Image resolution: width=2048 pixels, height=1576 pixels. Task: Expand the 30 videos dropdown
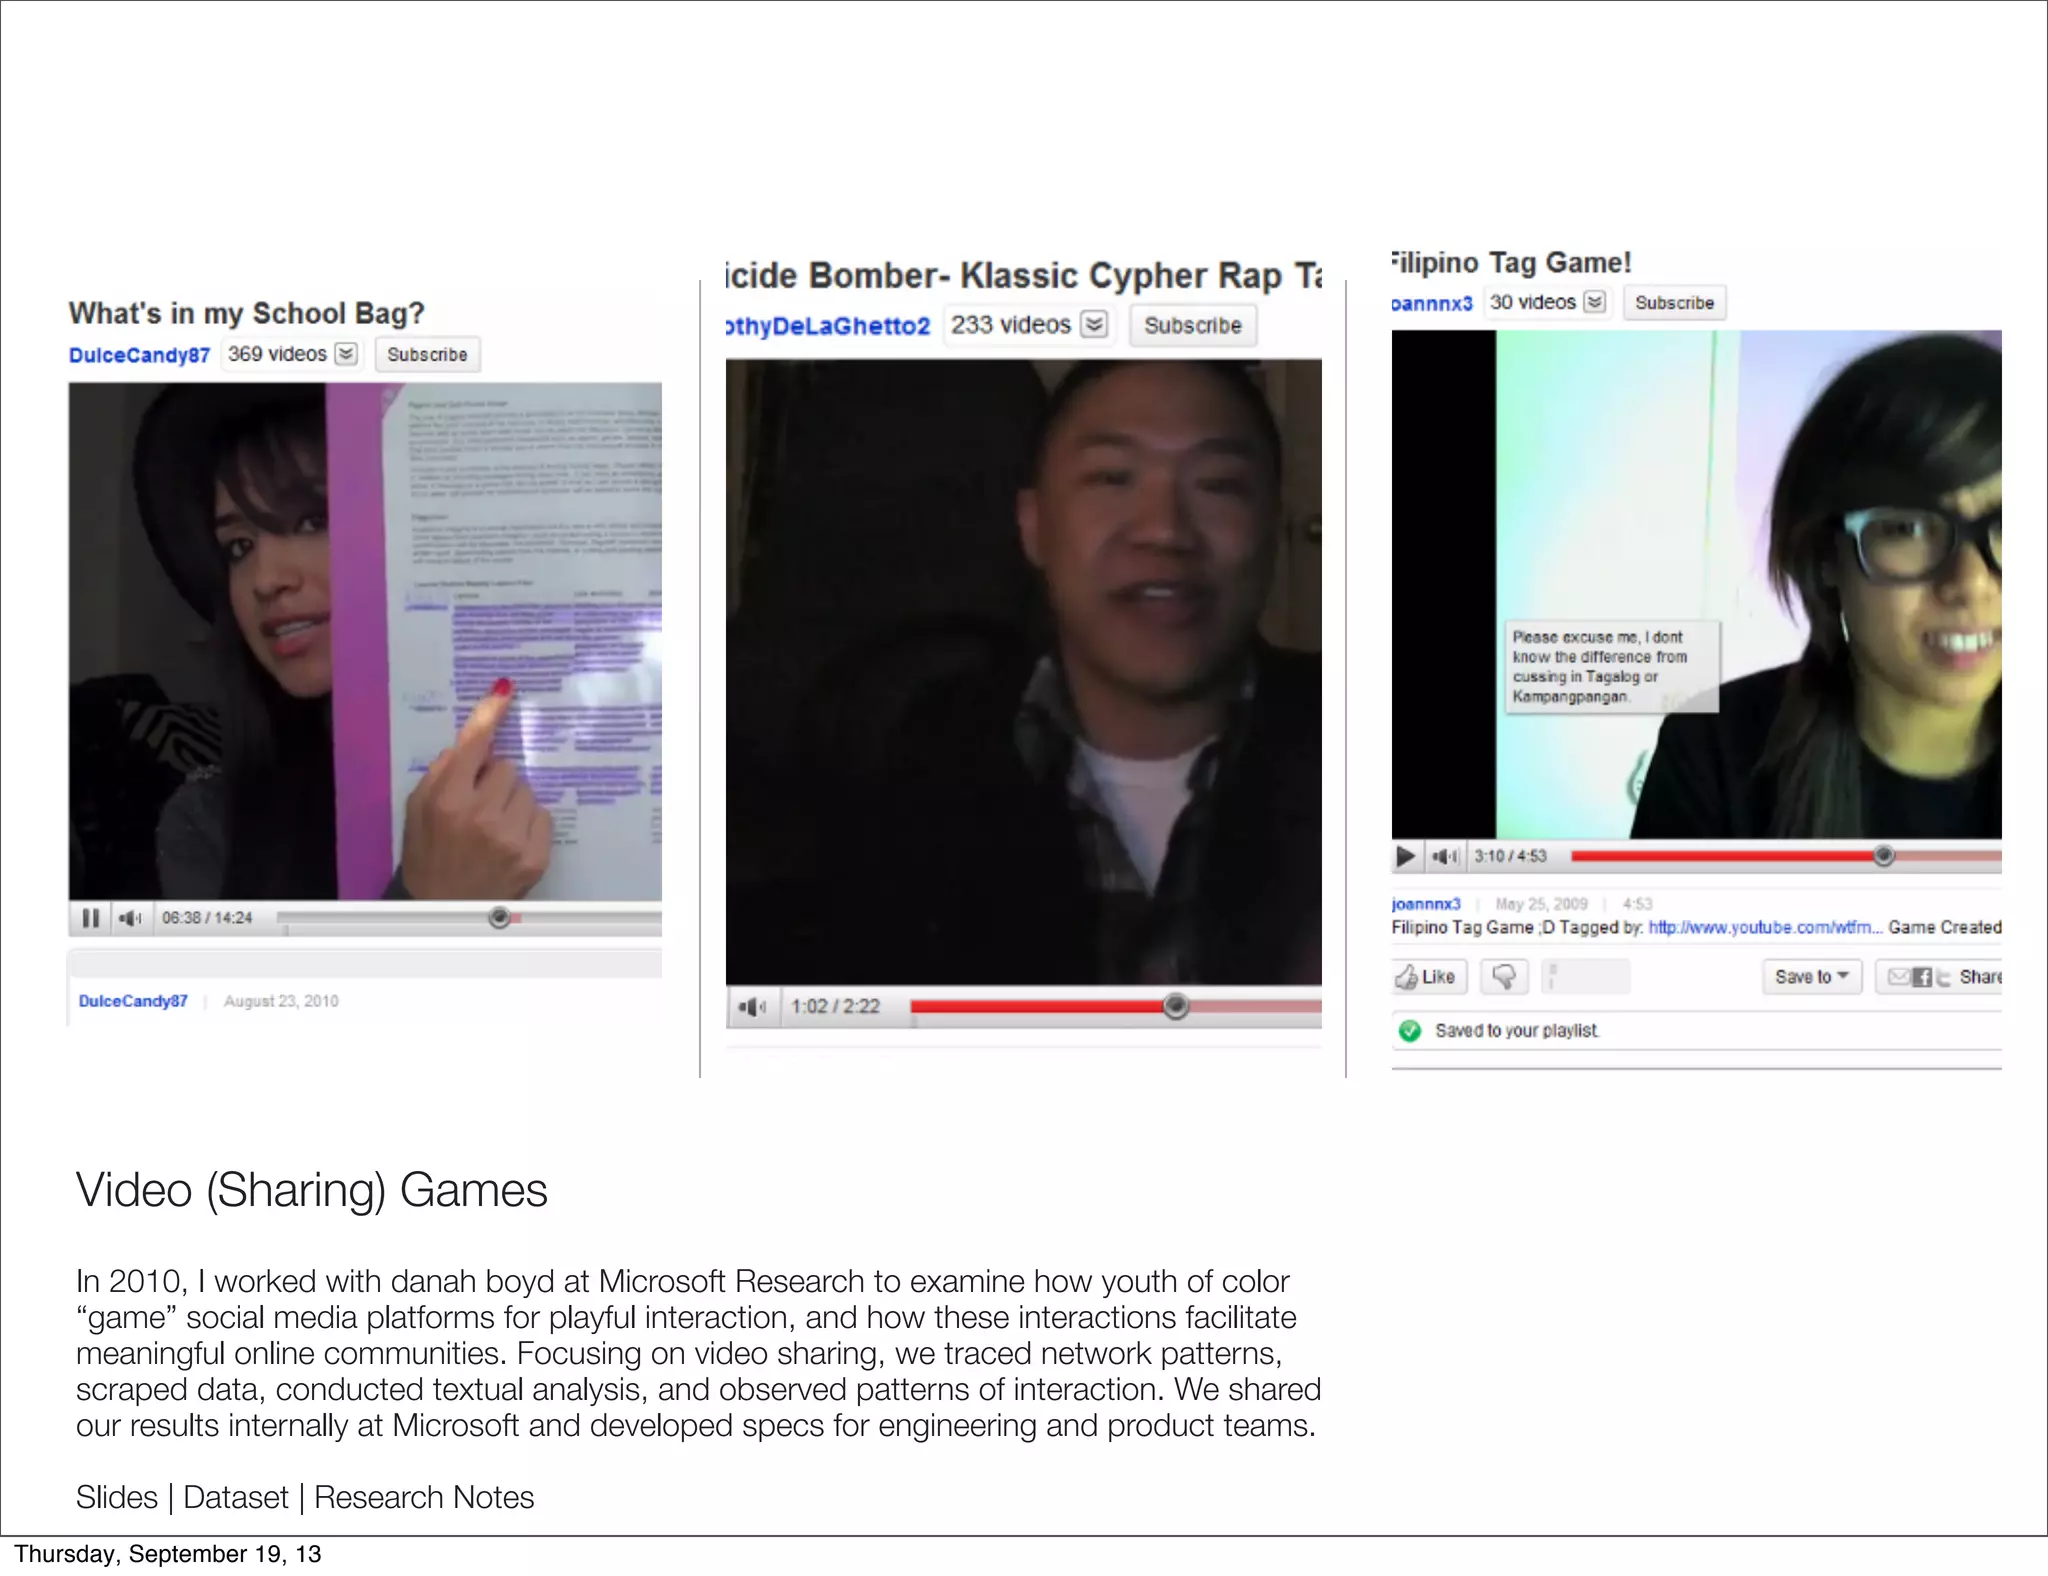pyautogui.click(x=1595, y=302)
